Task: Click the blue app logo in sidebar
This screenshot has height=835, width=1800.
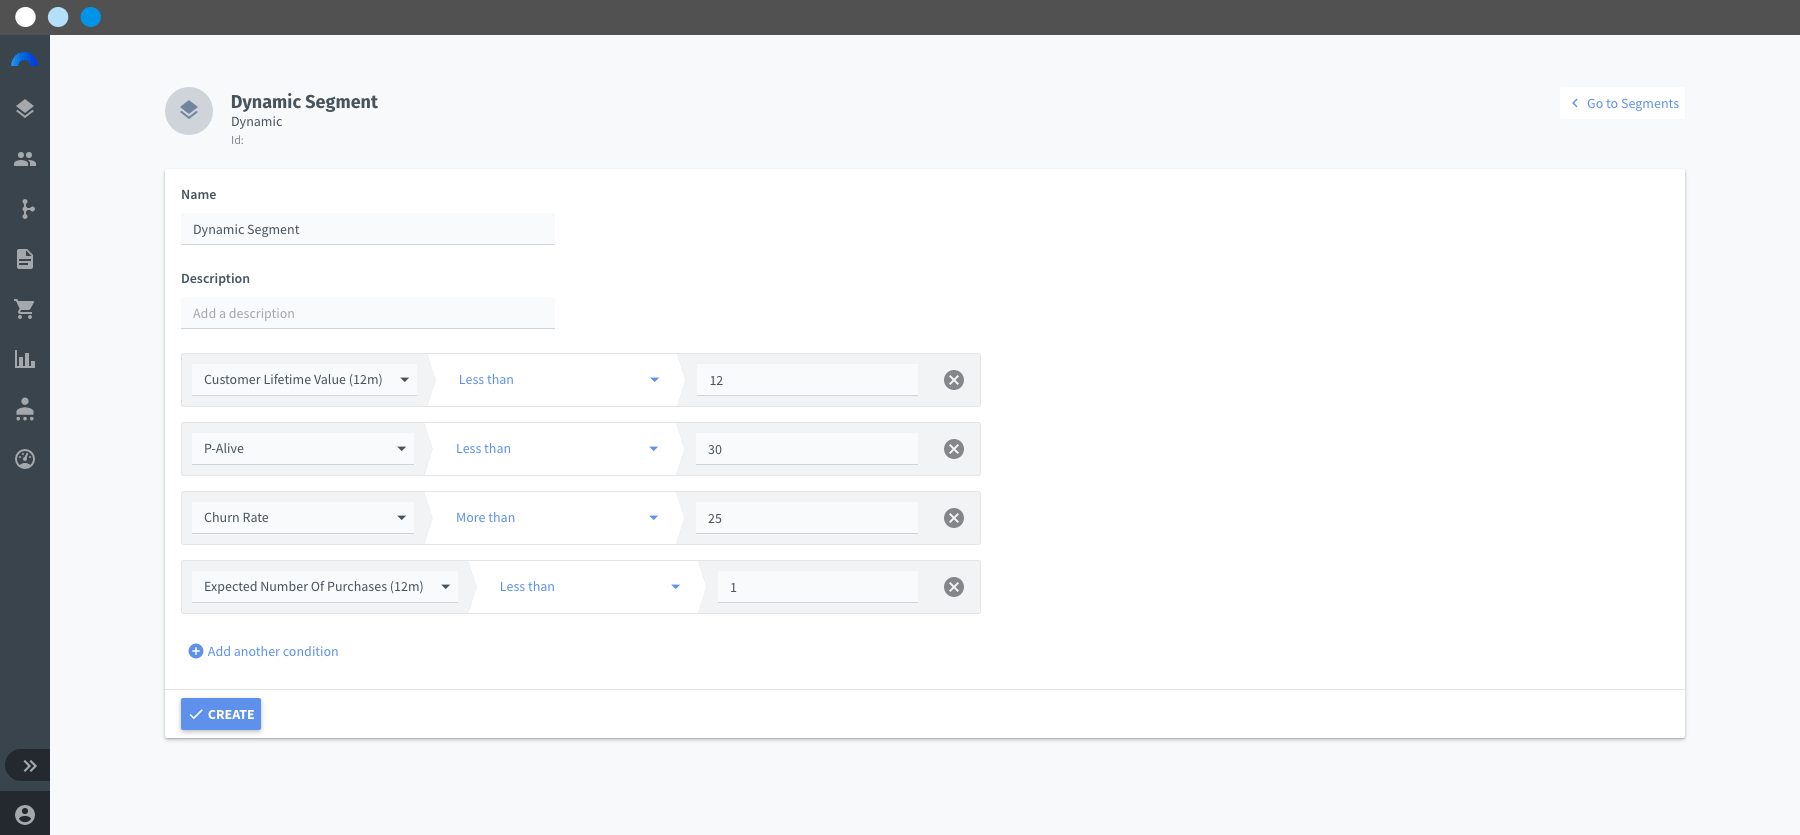Action: pos(24,61)
